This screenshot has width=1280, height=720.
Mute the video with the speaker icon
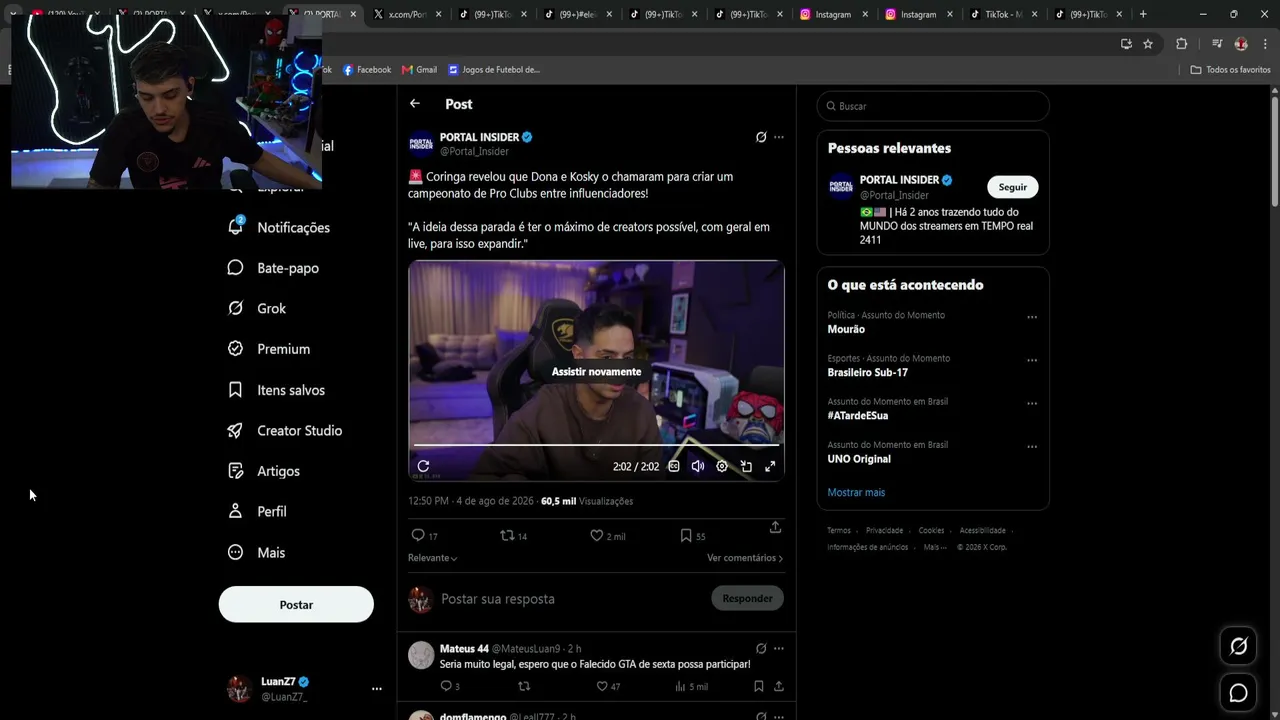[698, 466]
